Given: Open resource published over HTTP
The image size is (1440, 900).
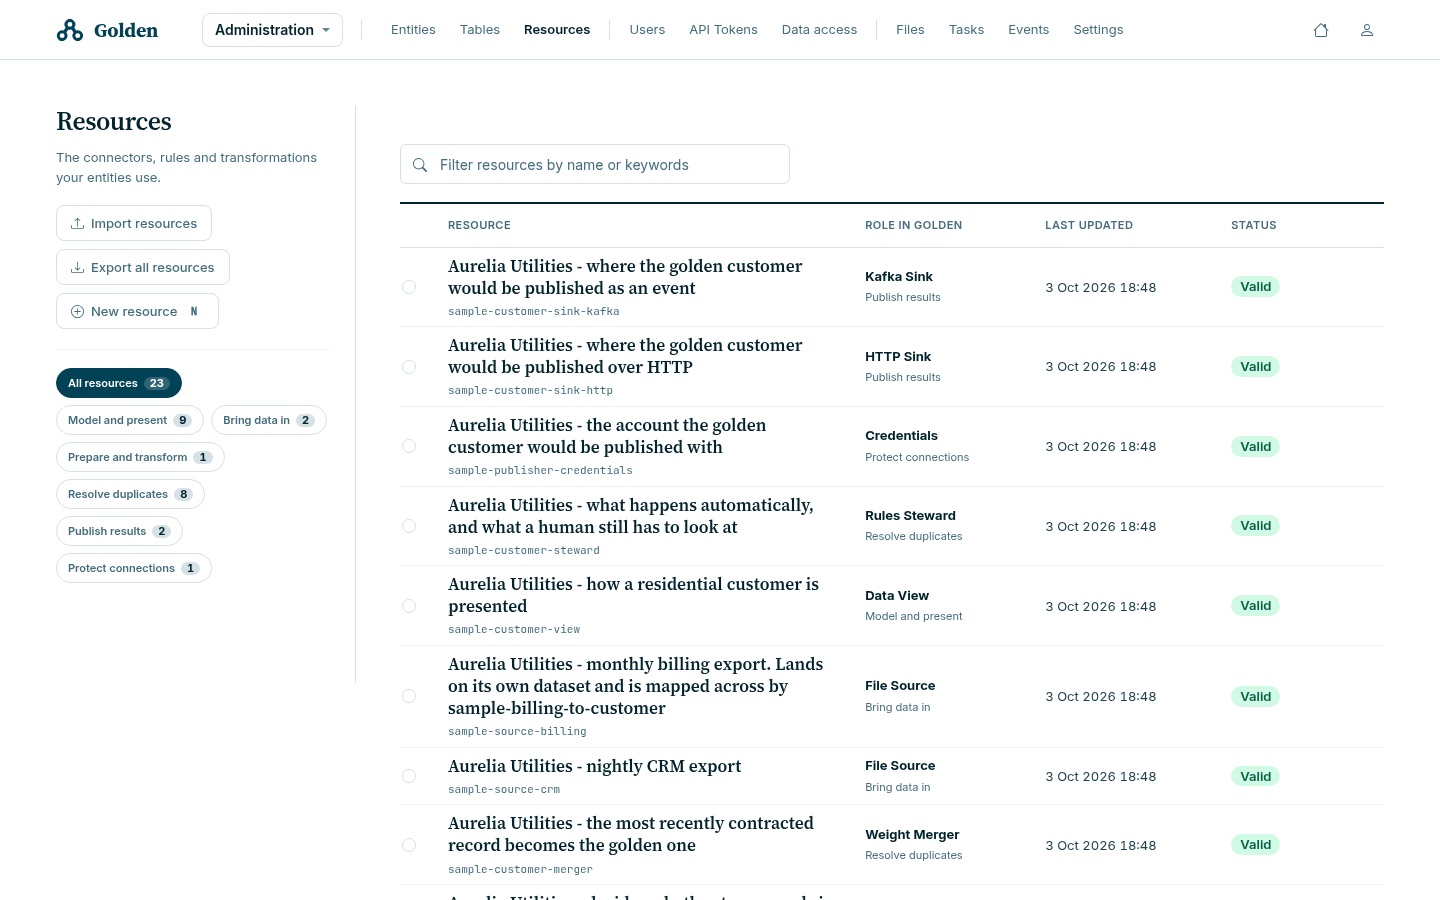Looking at the screenshot, I should click(x=625, y=356).
